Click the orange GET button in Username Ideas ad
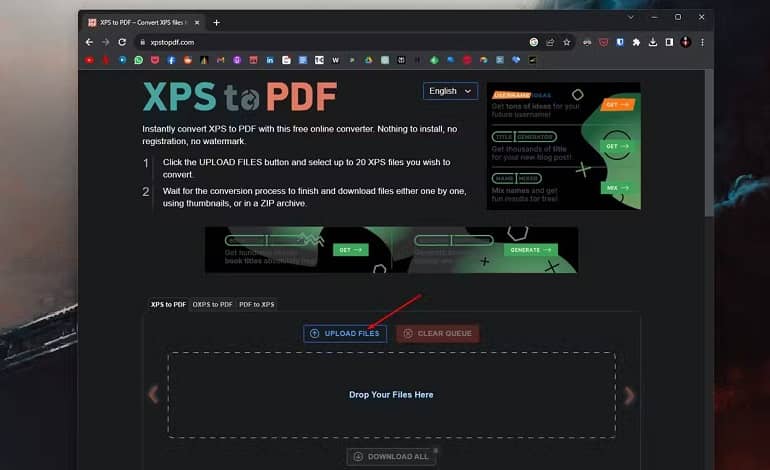Image resolution: width=770 pixels, height=470 pixels. pyautogui.click(x=617, y=105)
